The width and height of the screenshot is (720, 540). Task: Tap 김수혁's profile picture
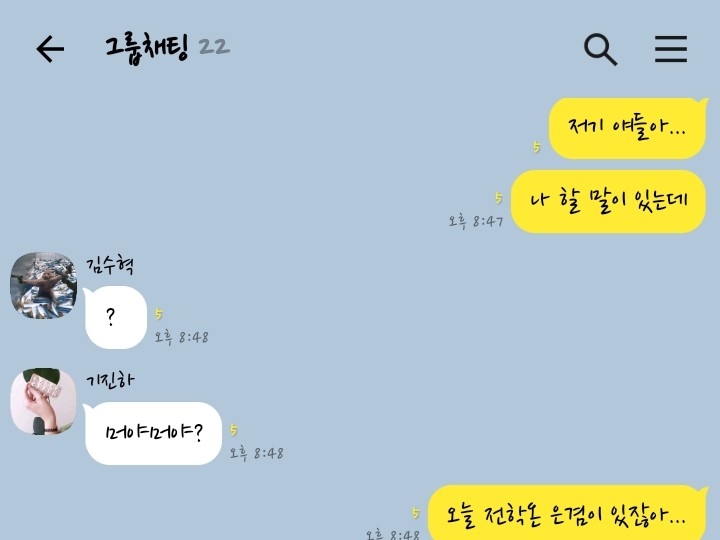click(44, 285)
